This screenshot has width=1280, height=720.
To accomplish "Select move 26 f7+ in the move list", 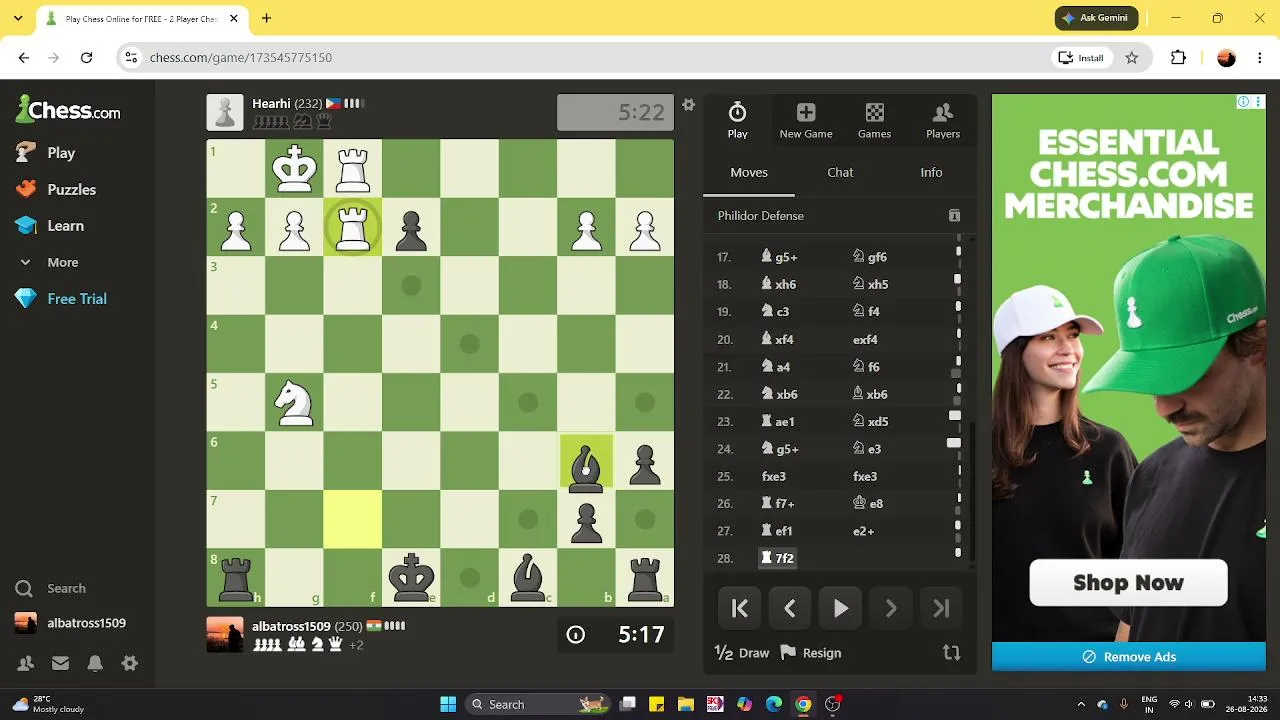I will pos(778,504).
